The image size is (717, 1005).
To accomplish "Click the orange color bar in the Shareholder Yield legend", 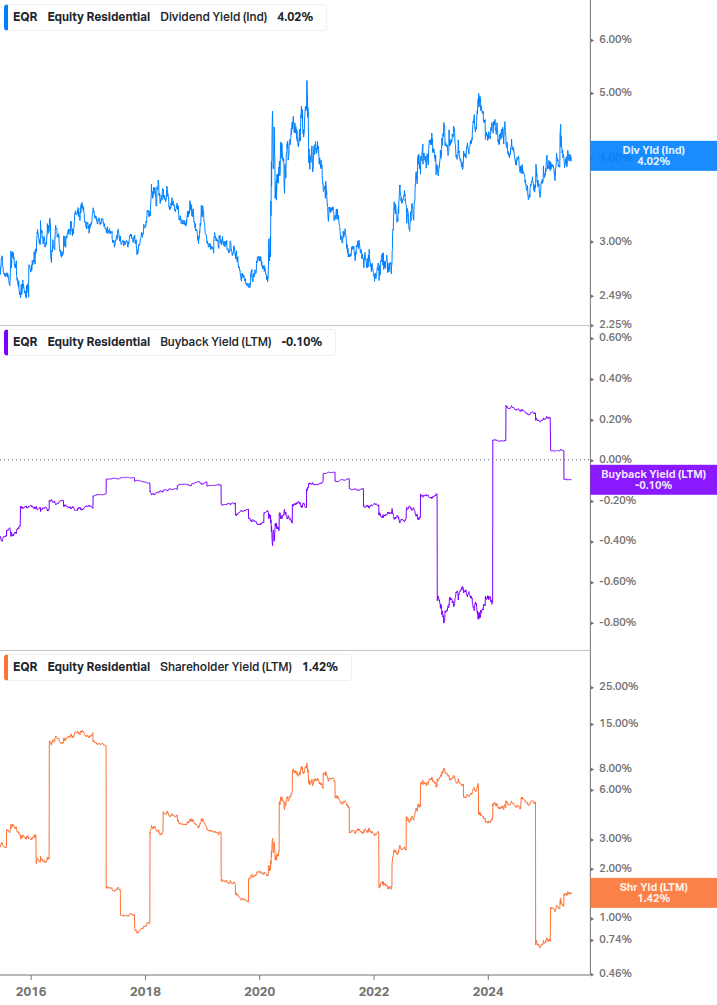I will pyautogui.click(x=6, y=667).
